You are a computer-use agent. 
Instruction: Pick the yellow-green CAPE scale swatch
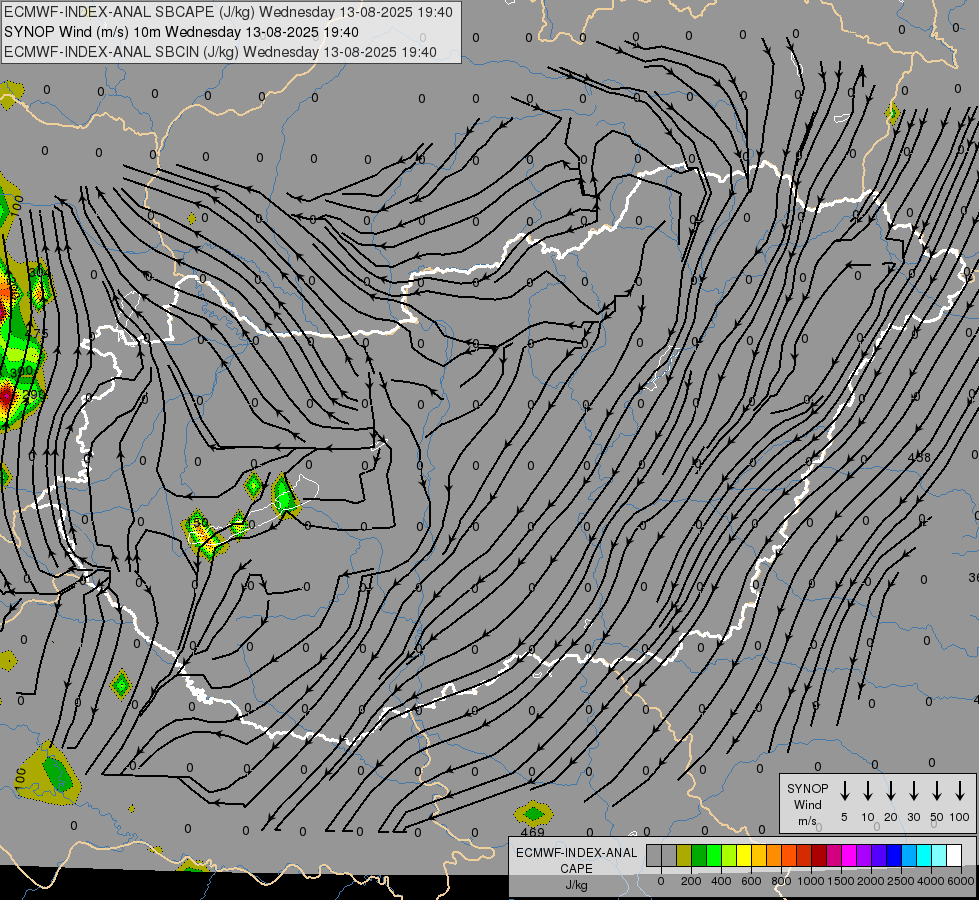[x=729, y=856]
